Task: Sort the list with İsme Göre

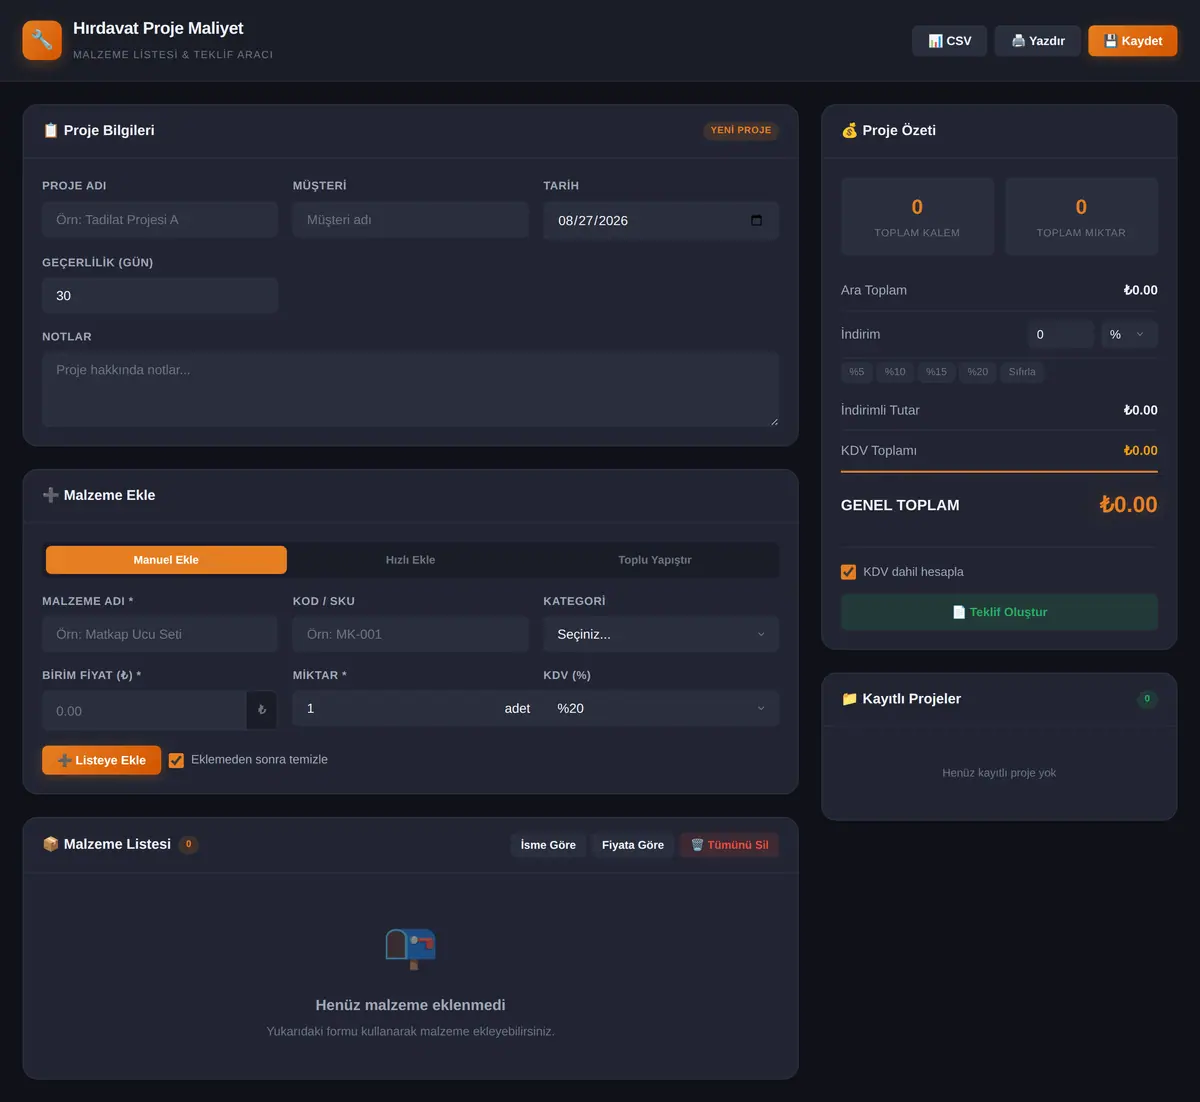Action: click(548, 845)
